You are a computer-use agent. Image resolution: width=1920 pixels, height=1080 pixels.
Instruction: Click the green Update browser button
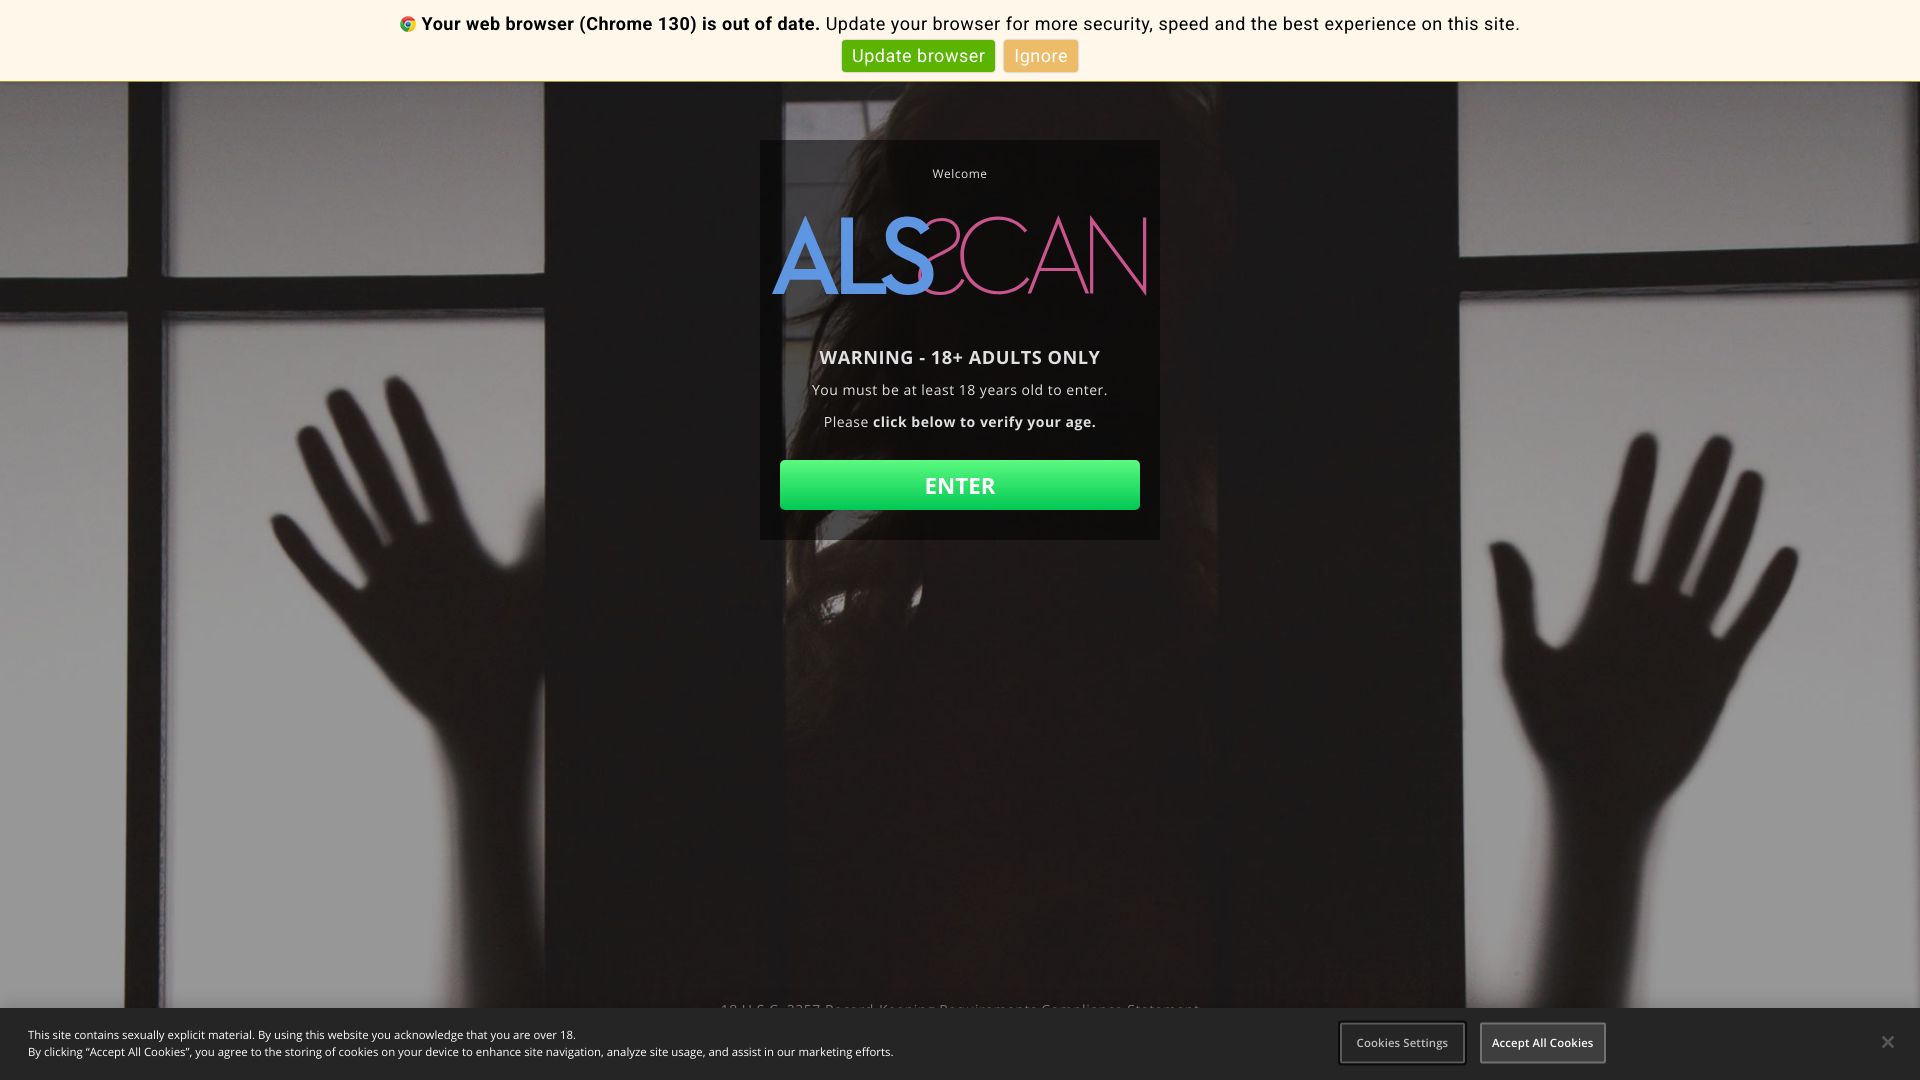(918, 56)
